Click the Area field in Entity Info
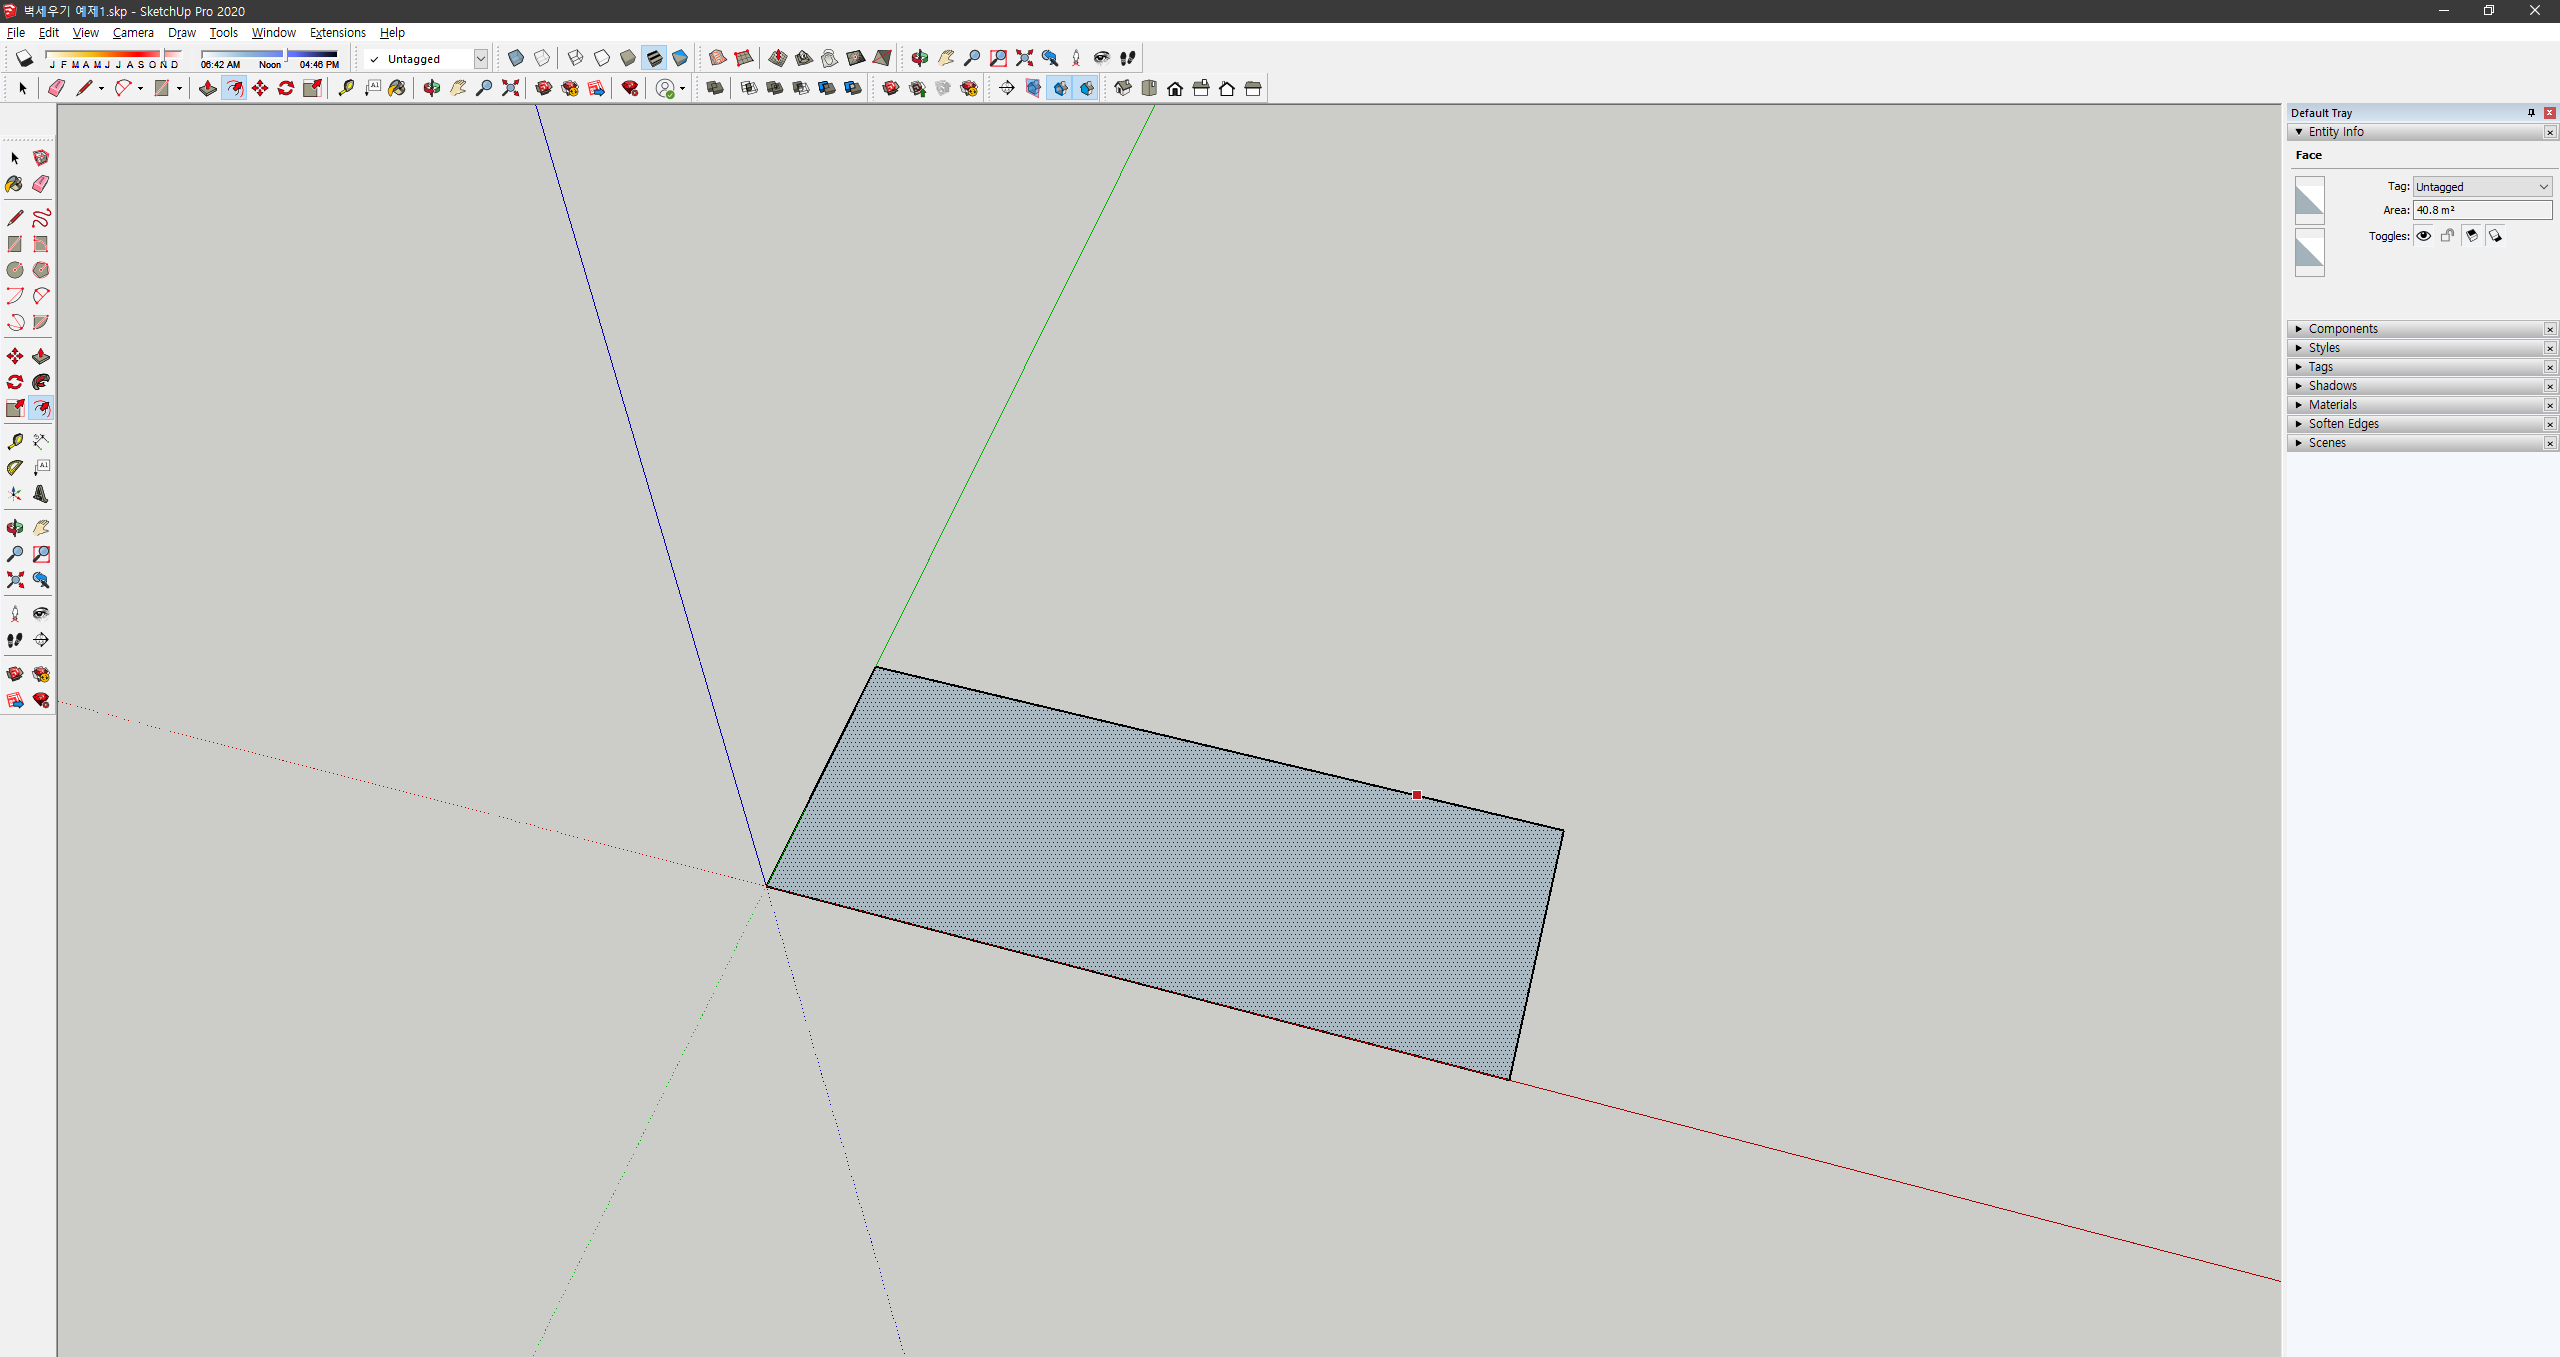2560x1357 pixels. 2481,210
